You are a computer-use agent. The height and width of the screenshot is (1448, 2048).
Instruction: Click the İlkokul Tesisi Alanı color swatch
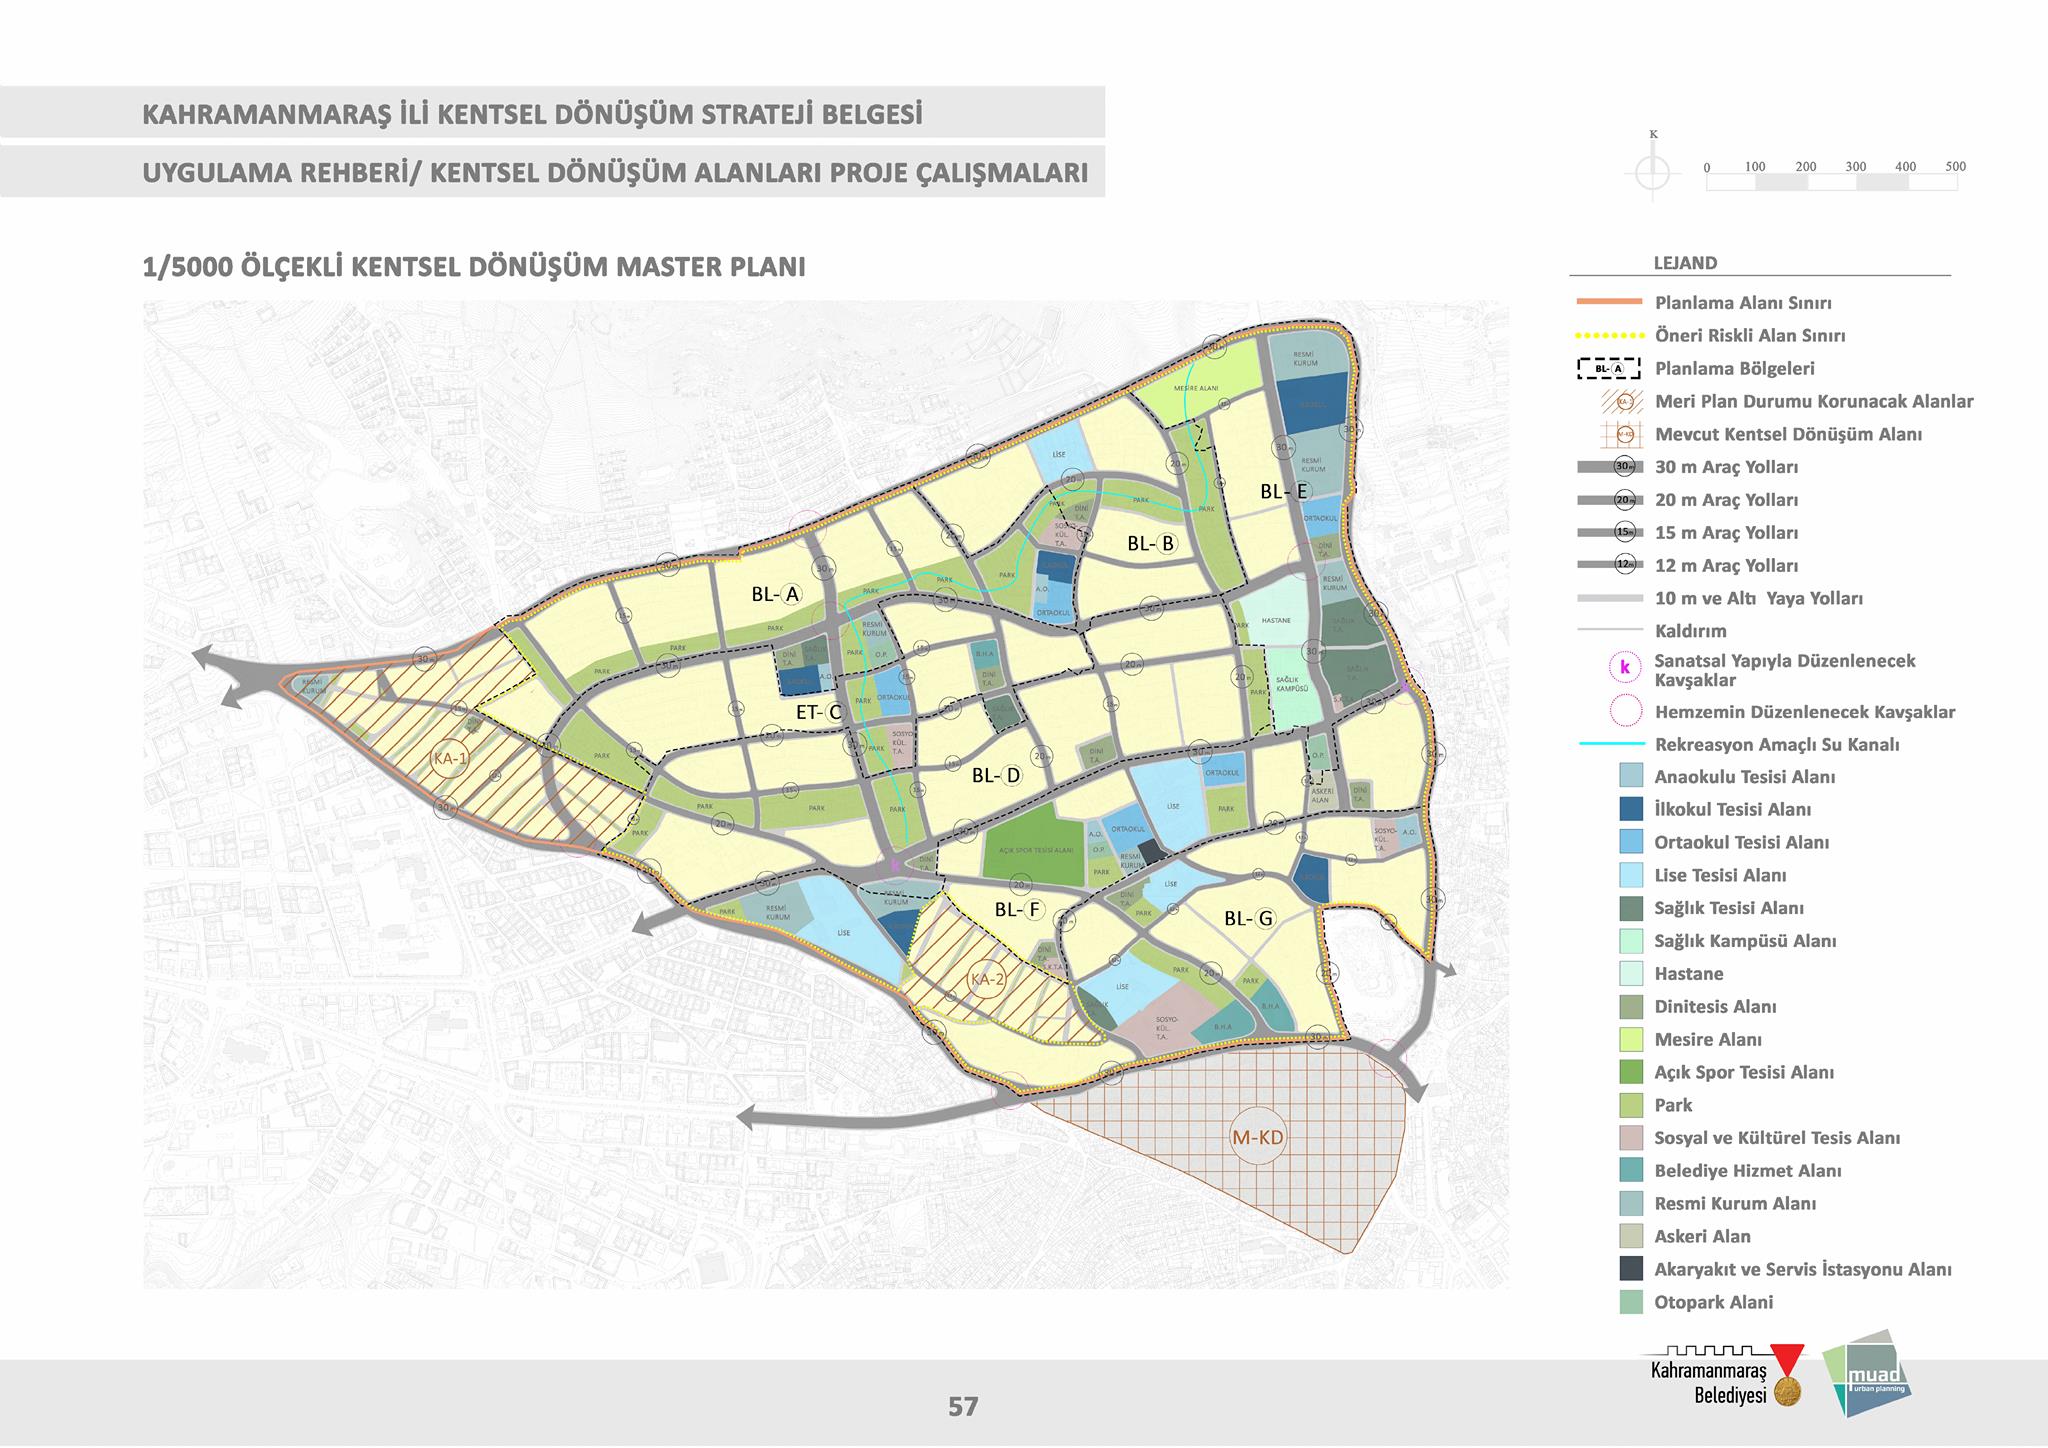(1630, 809)
